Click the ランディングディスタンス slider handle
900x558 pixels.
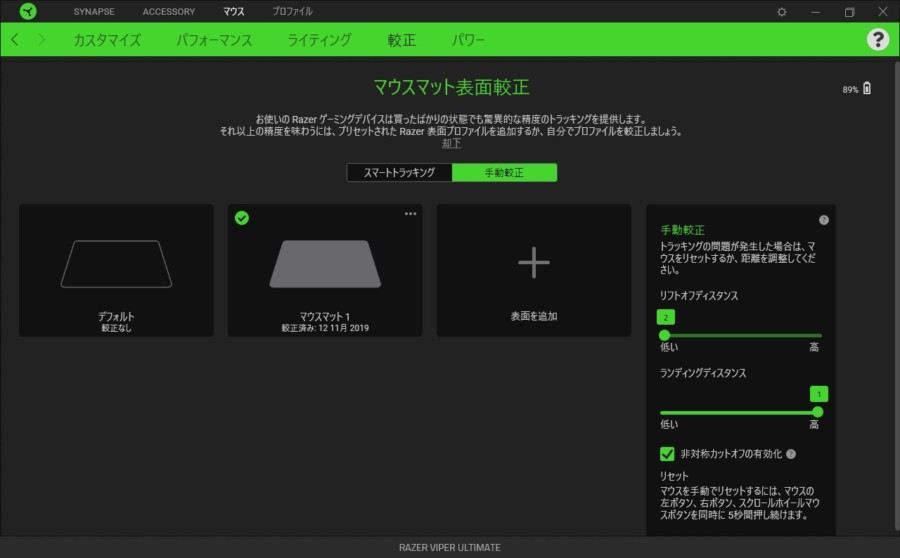(817, 412)
